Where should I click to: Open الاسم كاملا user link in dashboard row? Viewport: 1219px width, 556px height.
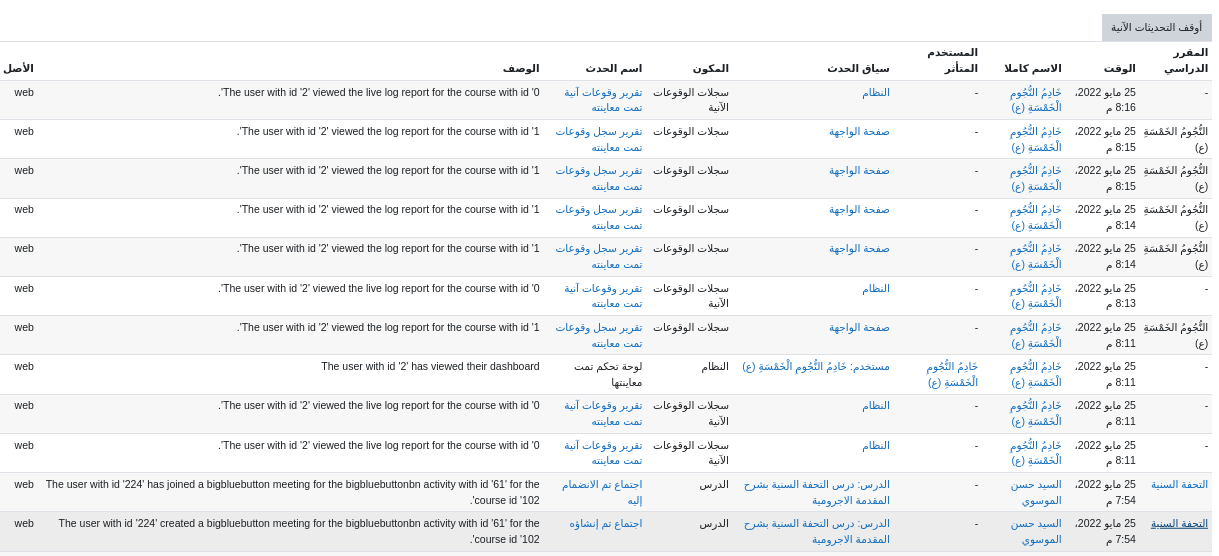coord(1036,374)
